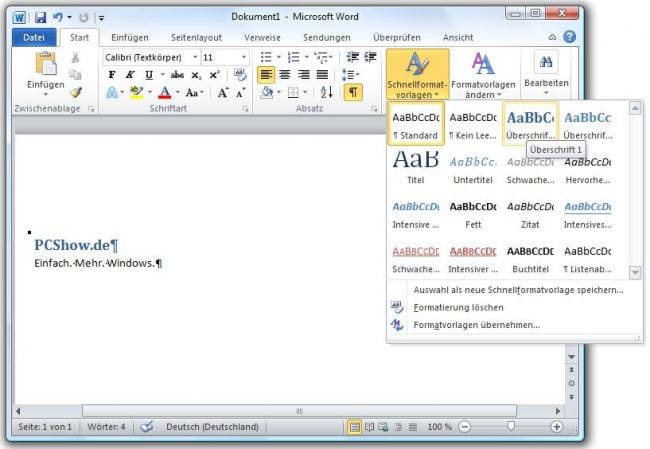Click the Copy icon in Zwischenablage
650x449 pixels.
(x=75, y=75)
